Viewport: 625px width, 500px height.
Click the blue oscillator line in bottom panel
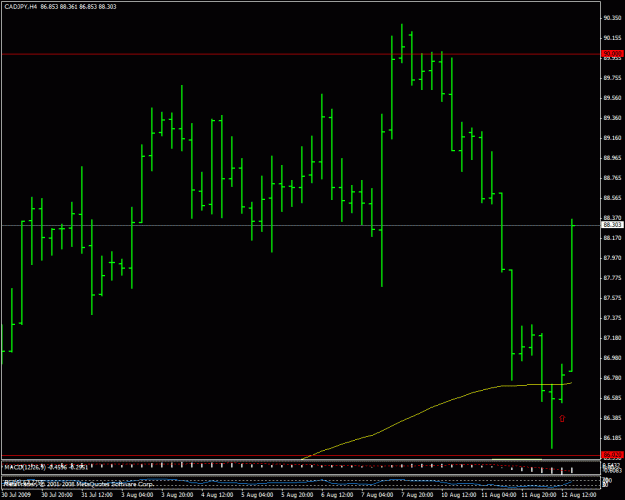click(285, 482)
